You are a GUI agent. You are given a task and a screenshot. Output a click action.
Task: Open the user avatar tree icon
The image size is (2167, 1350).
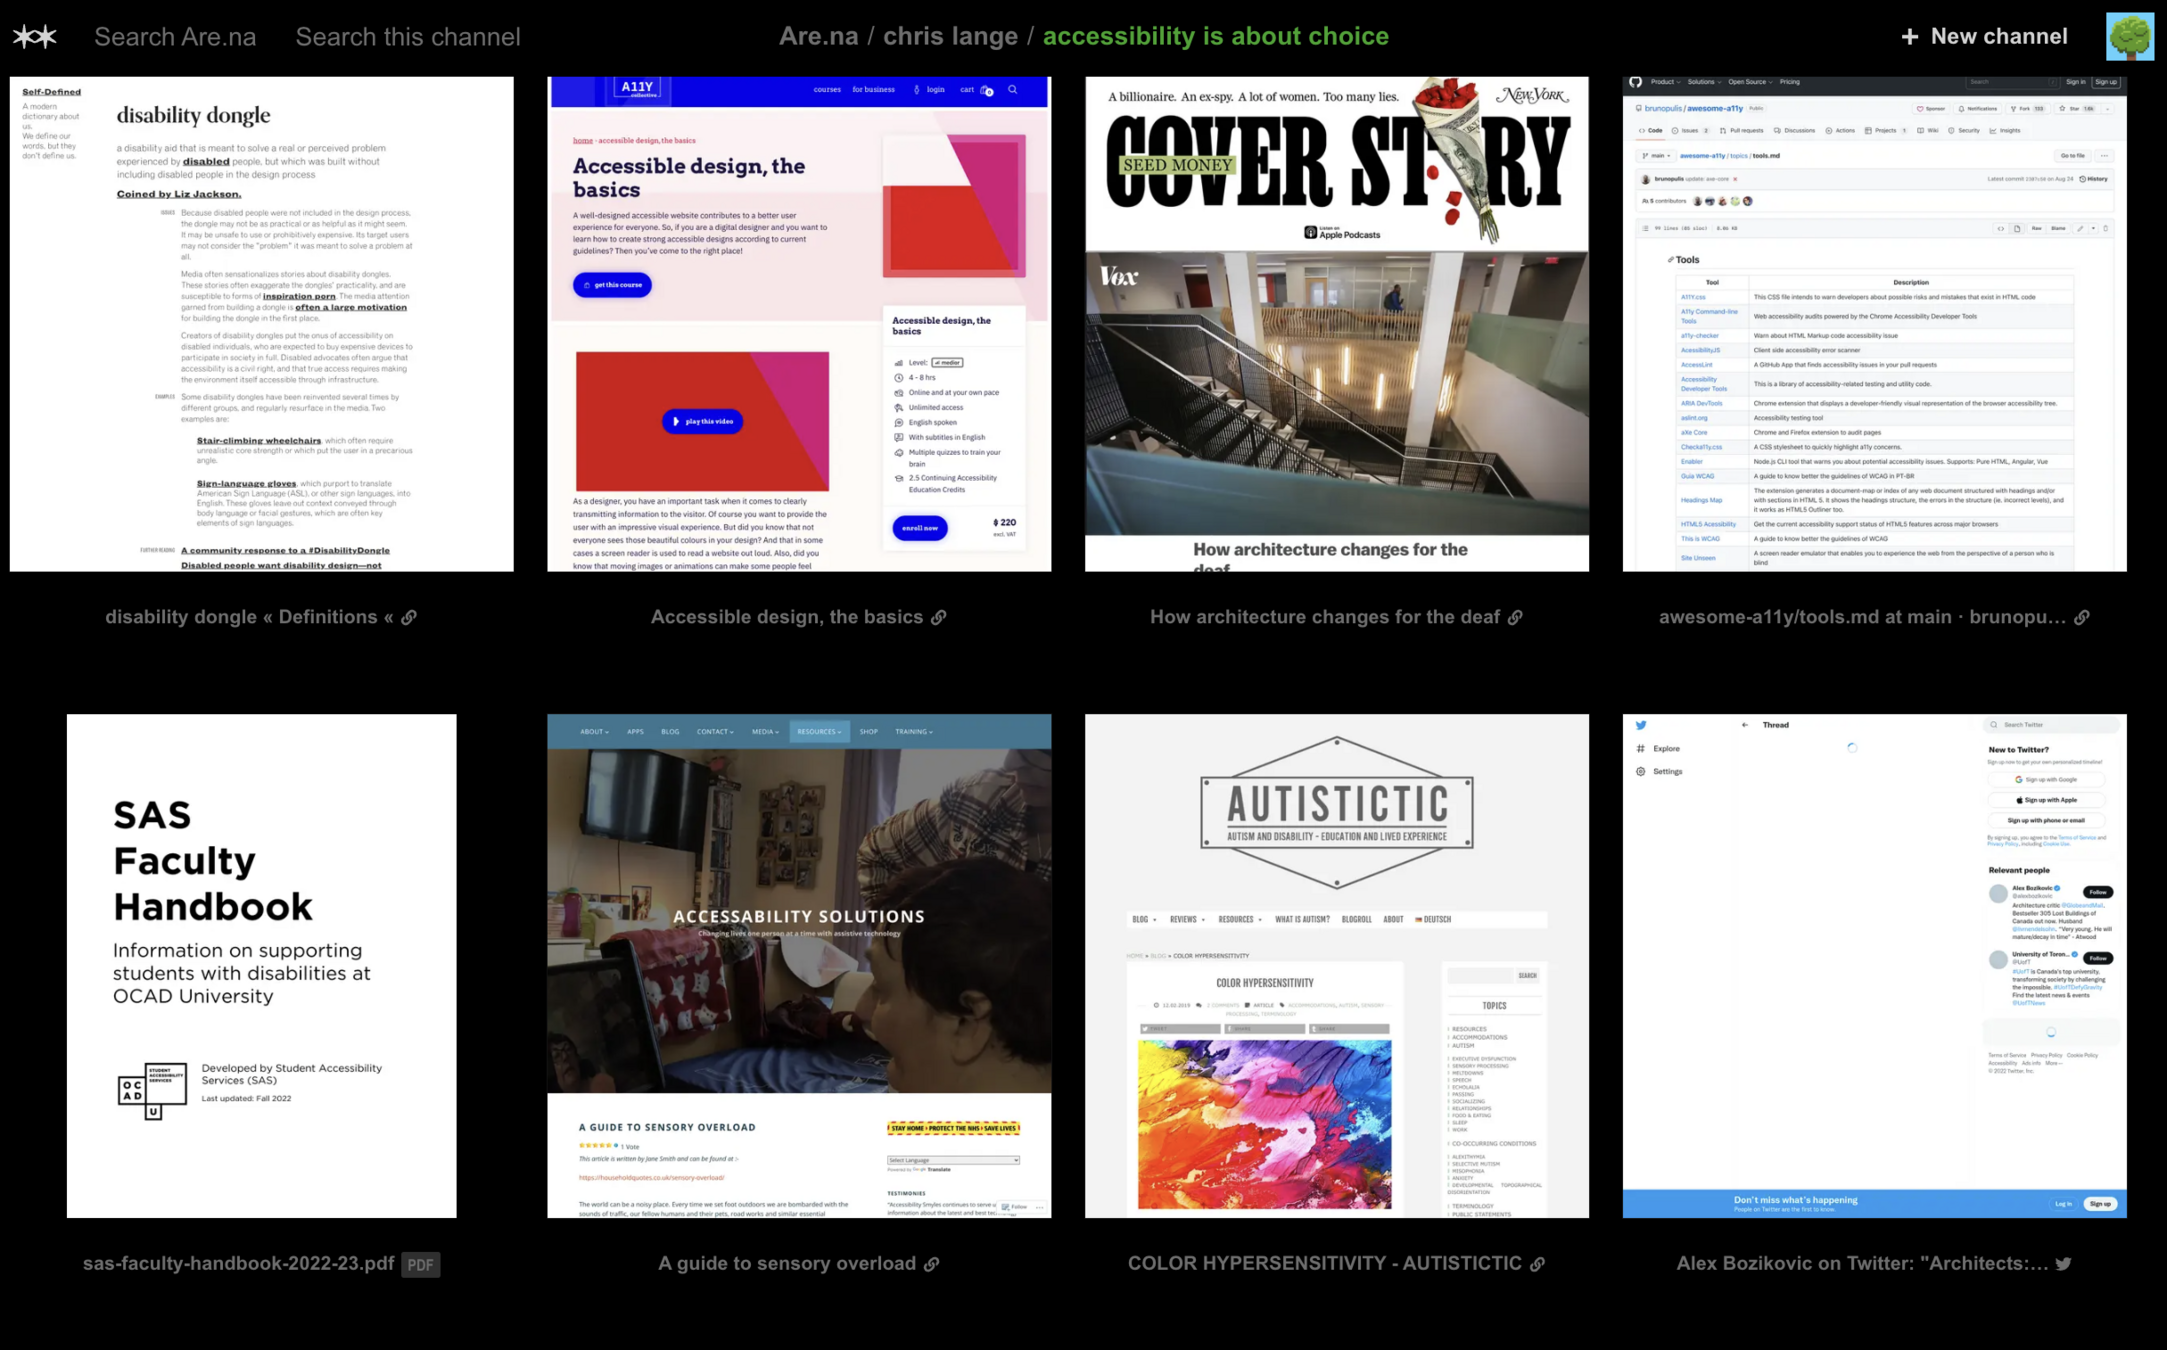[x=2129, y=37]
